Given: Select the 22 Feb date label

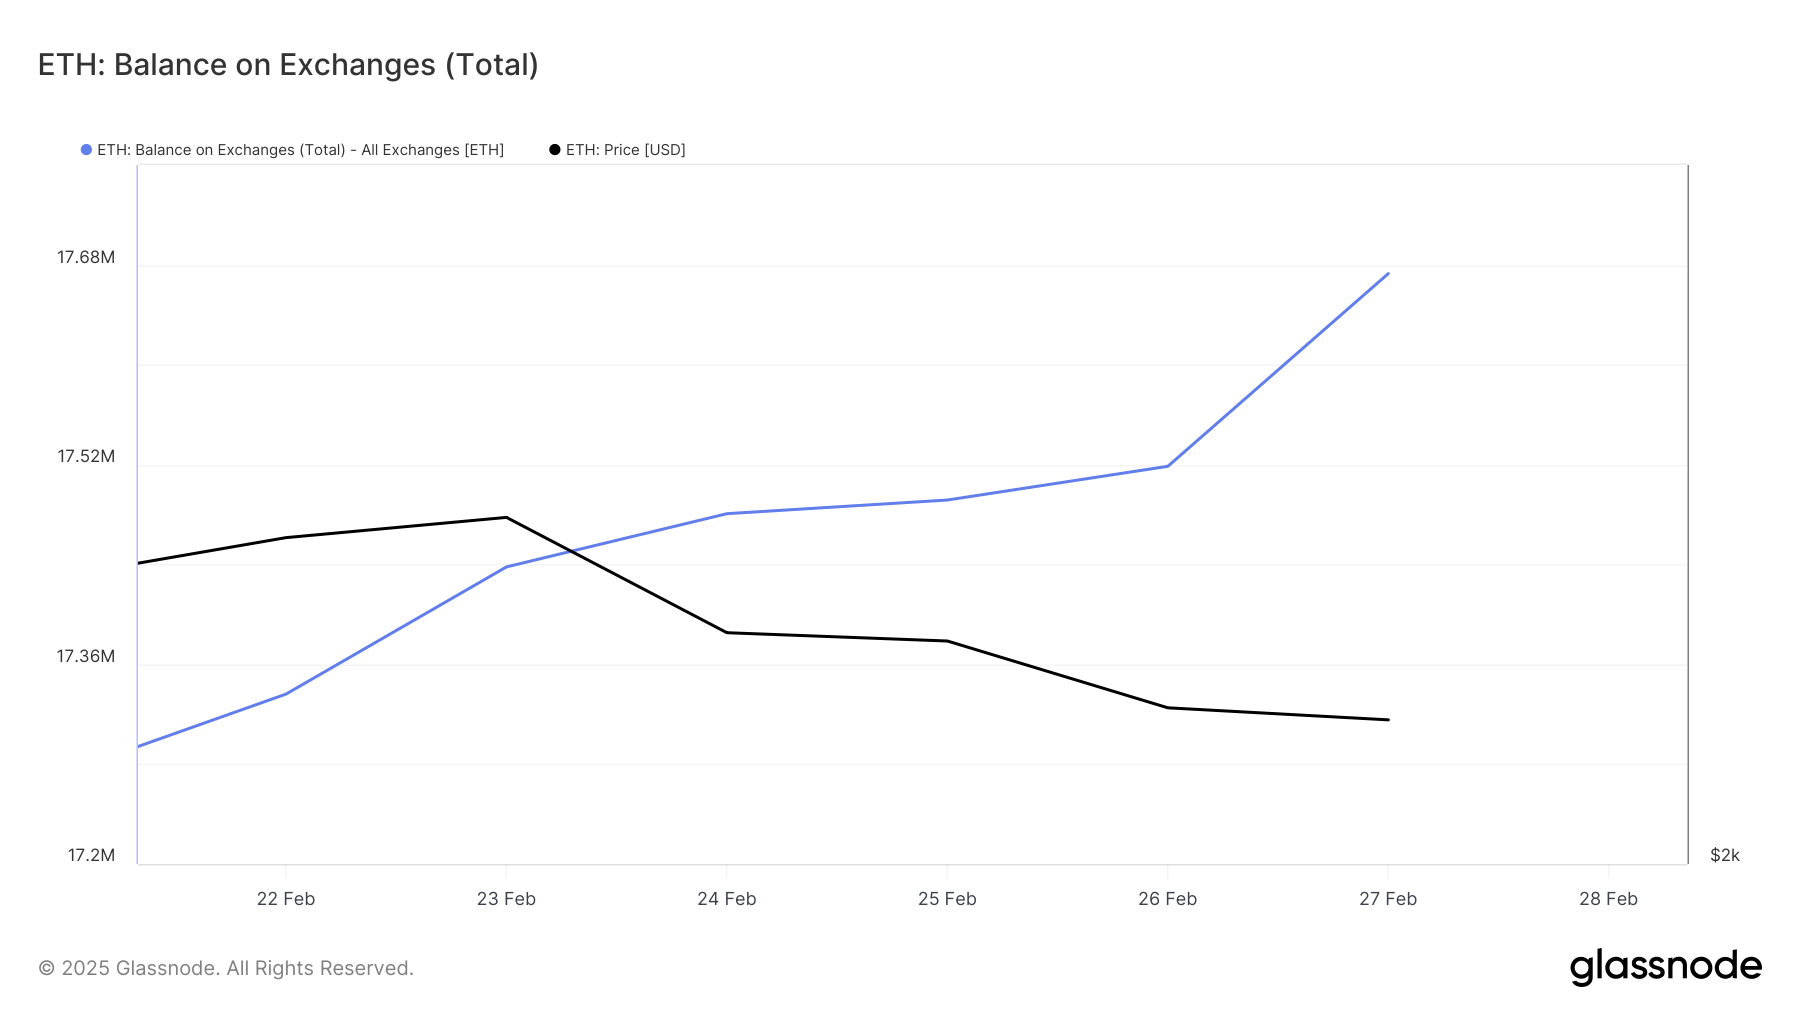Looking at the screenshot, I should click(x=286, y=899).
